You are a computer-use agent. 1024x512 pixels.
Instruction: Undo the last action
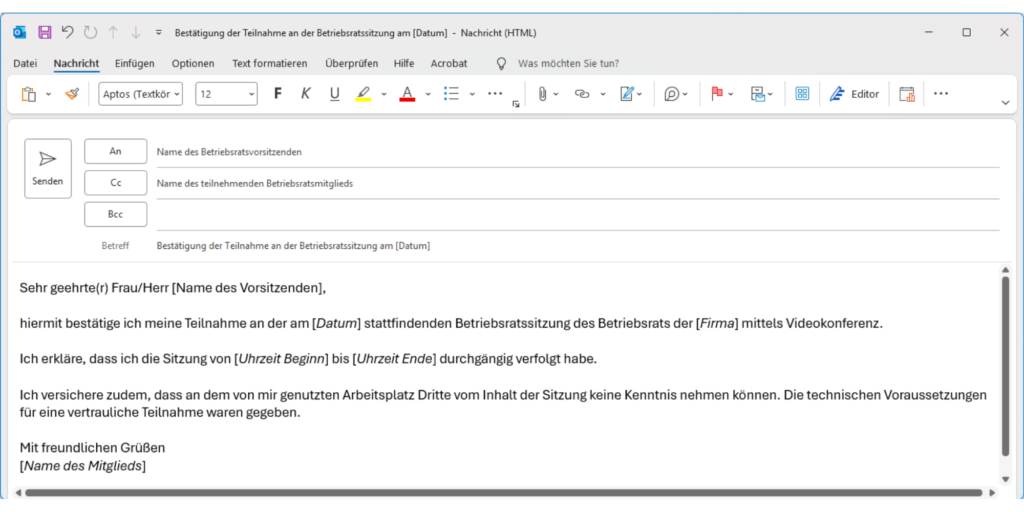67,32
